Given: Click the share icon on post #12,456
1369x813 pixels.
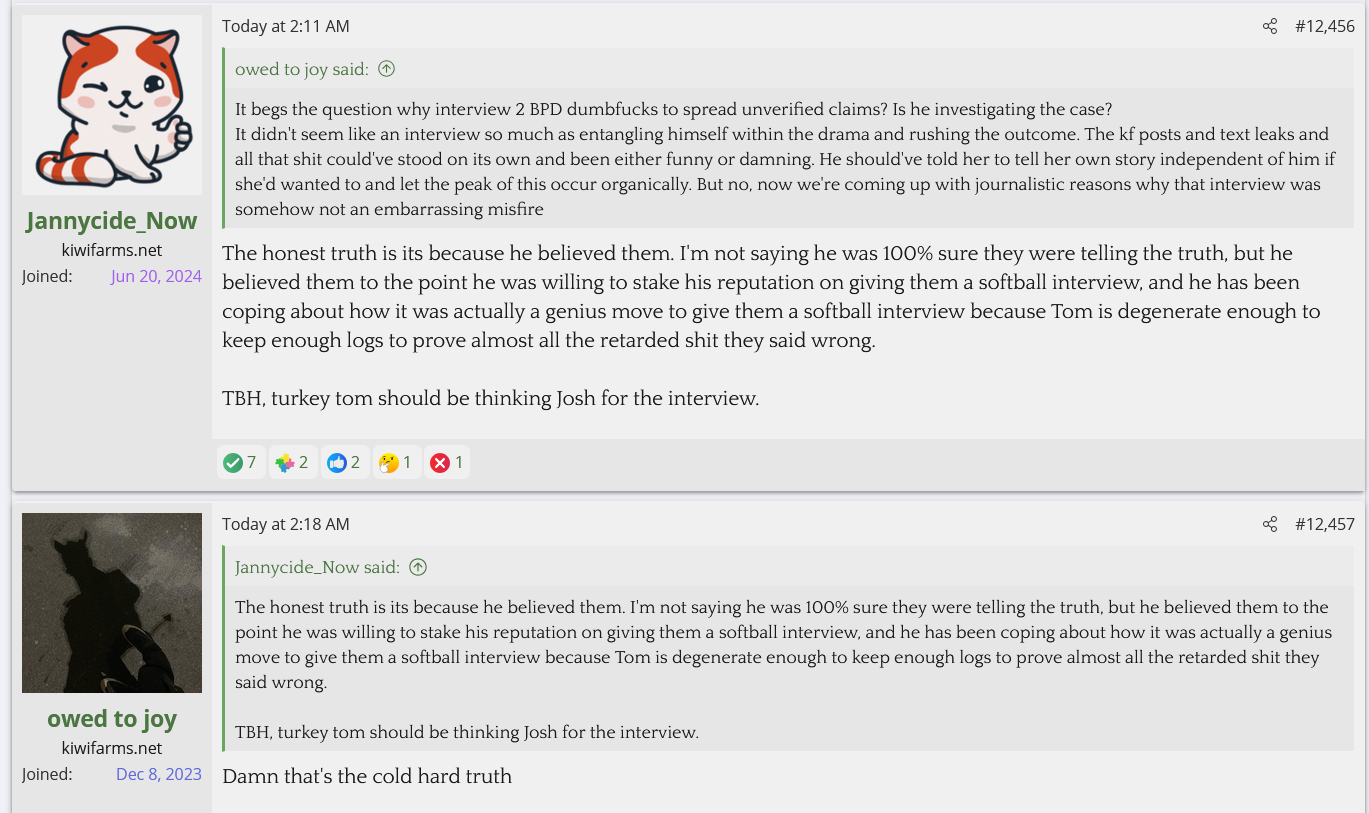Looking at the screenshot, I should coord(1270,27).
